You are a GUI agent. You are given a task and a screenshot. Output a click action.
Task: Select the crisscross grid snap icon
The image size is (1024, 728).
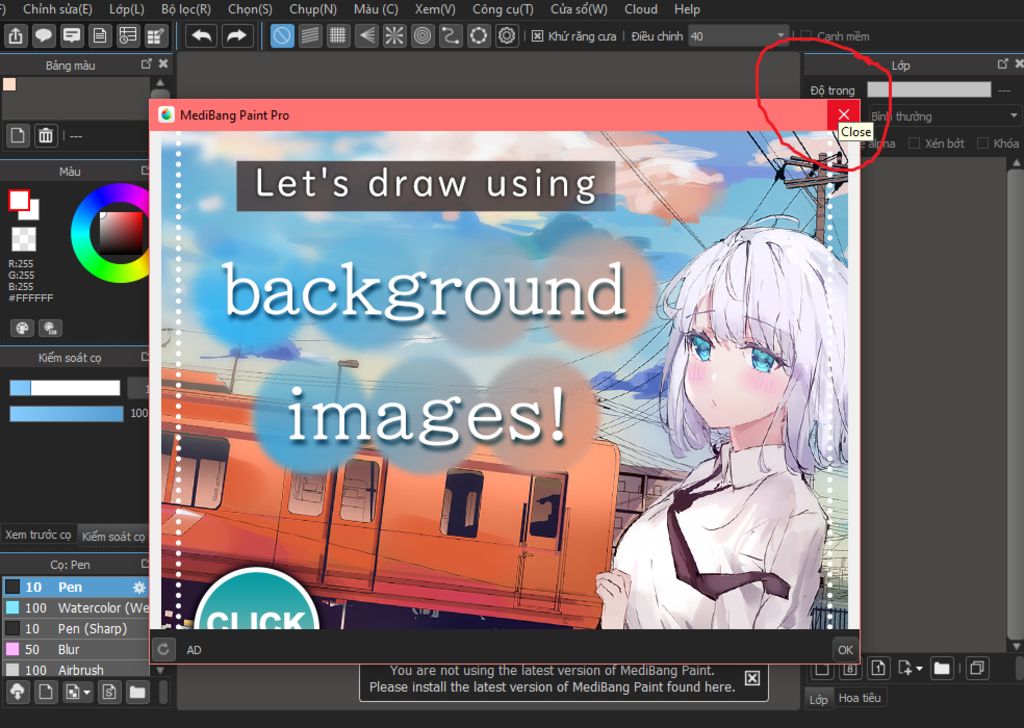(338, 36)
